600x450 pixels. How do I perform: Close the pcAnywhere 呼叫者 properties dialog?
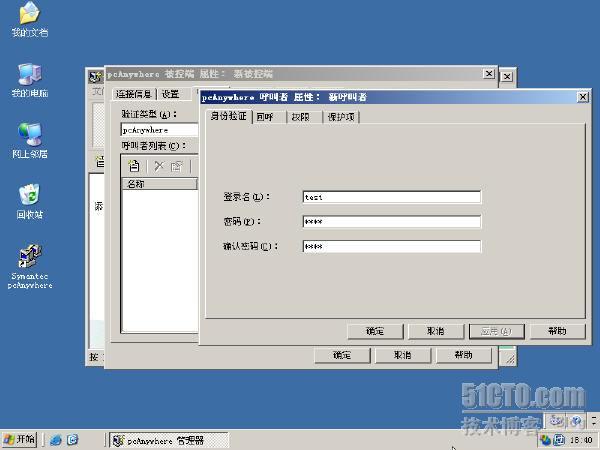583,97
